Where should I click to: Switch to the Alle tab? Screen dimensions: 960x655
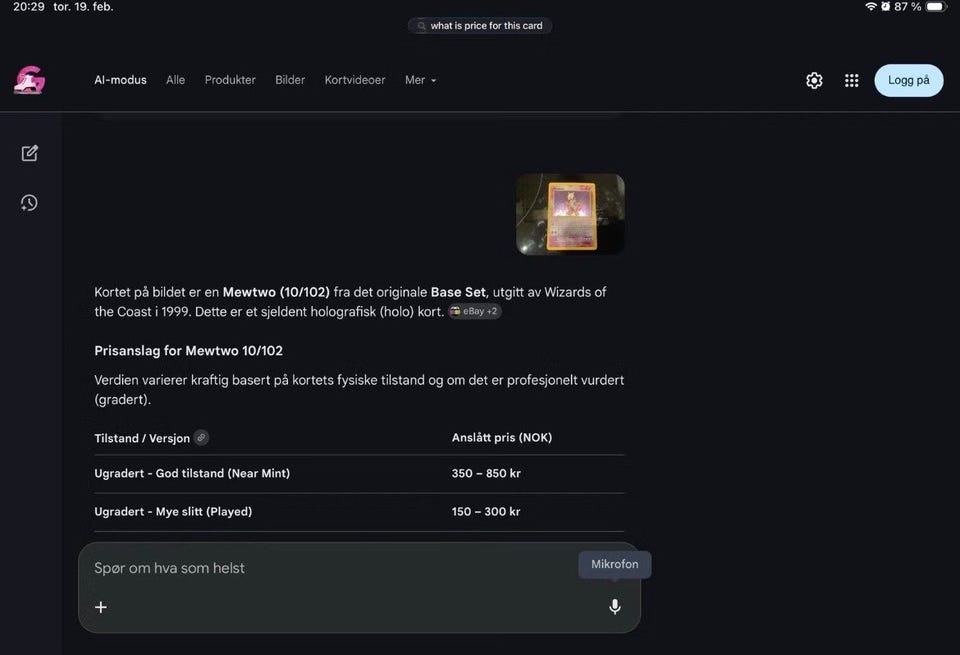pyautogui.click(x=175, y=80)
